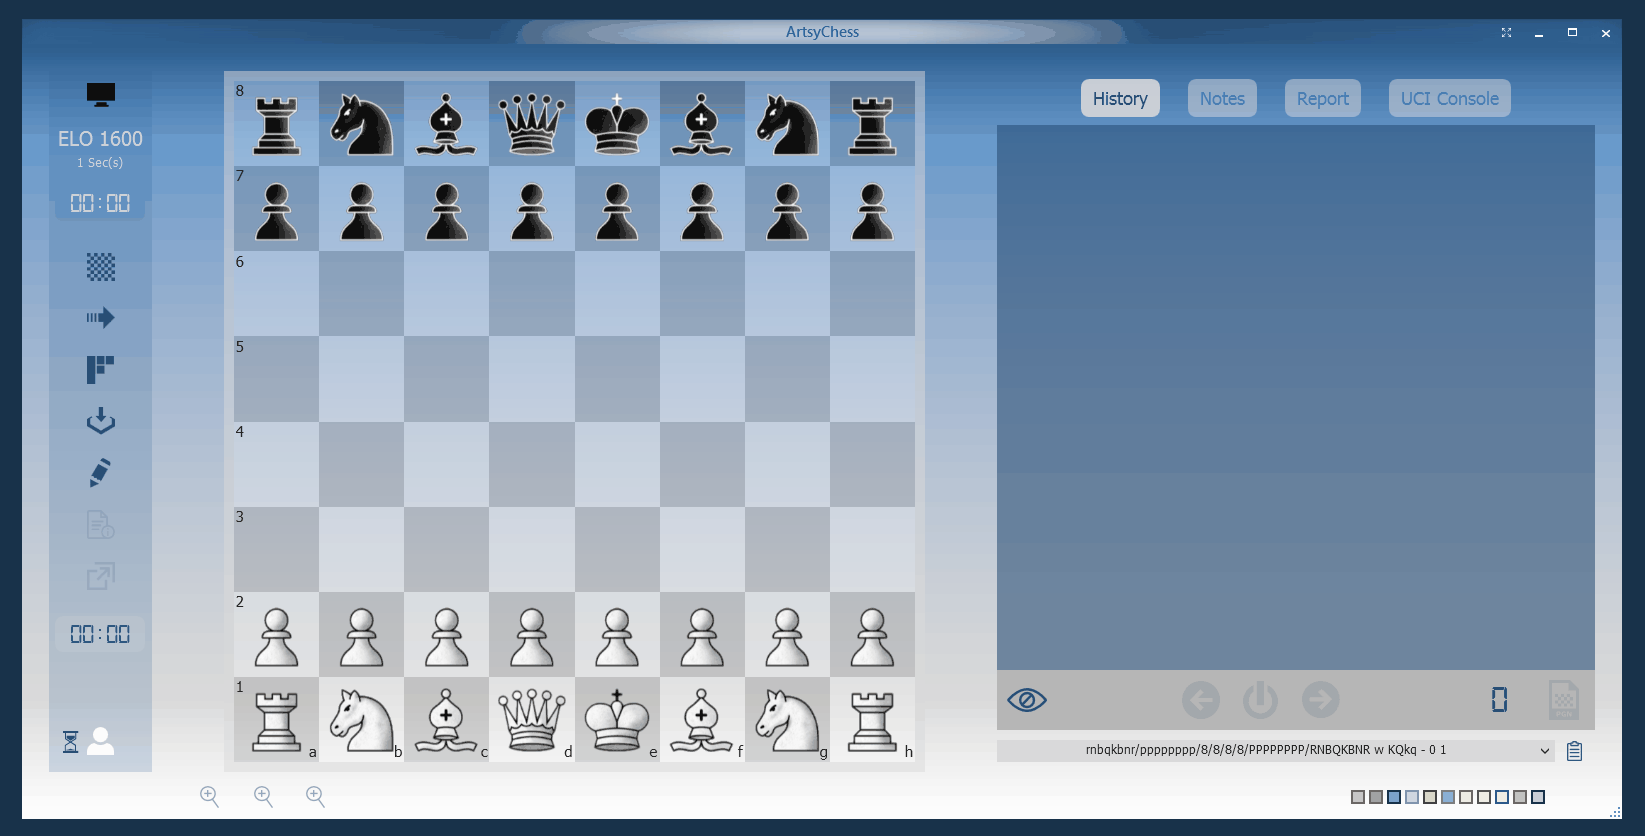Click the clipboard icon beside FEN field
Screen dimensions: 1645x836
(1574, 751)
